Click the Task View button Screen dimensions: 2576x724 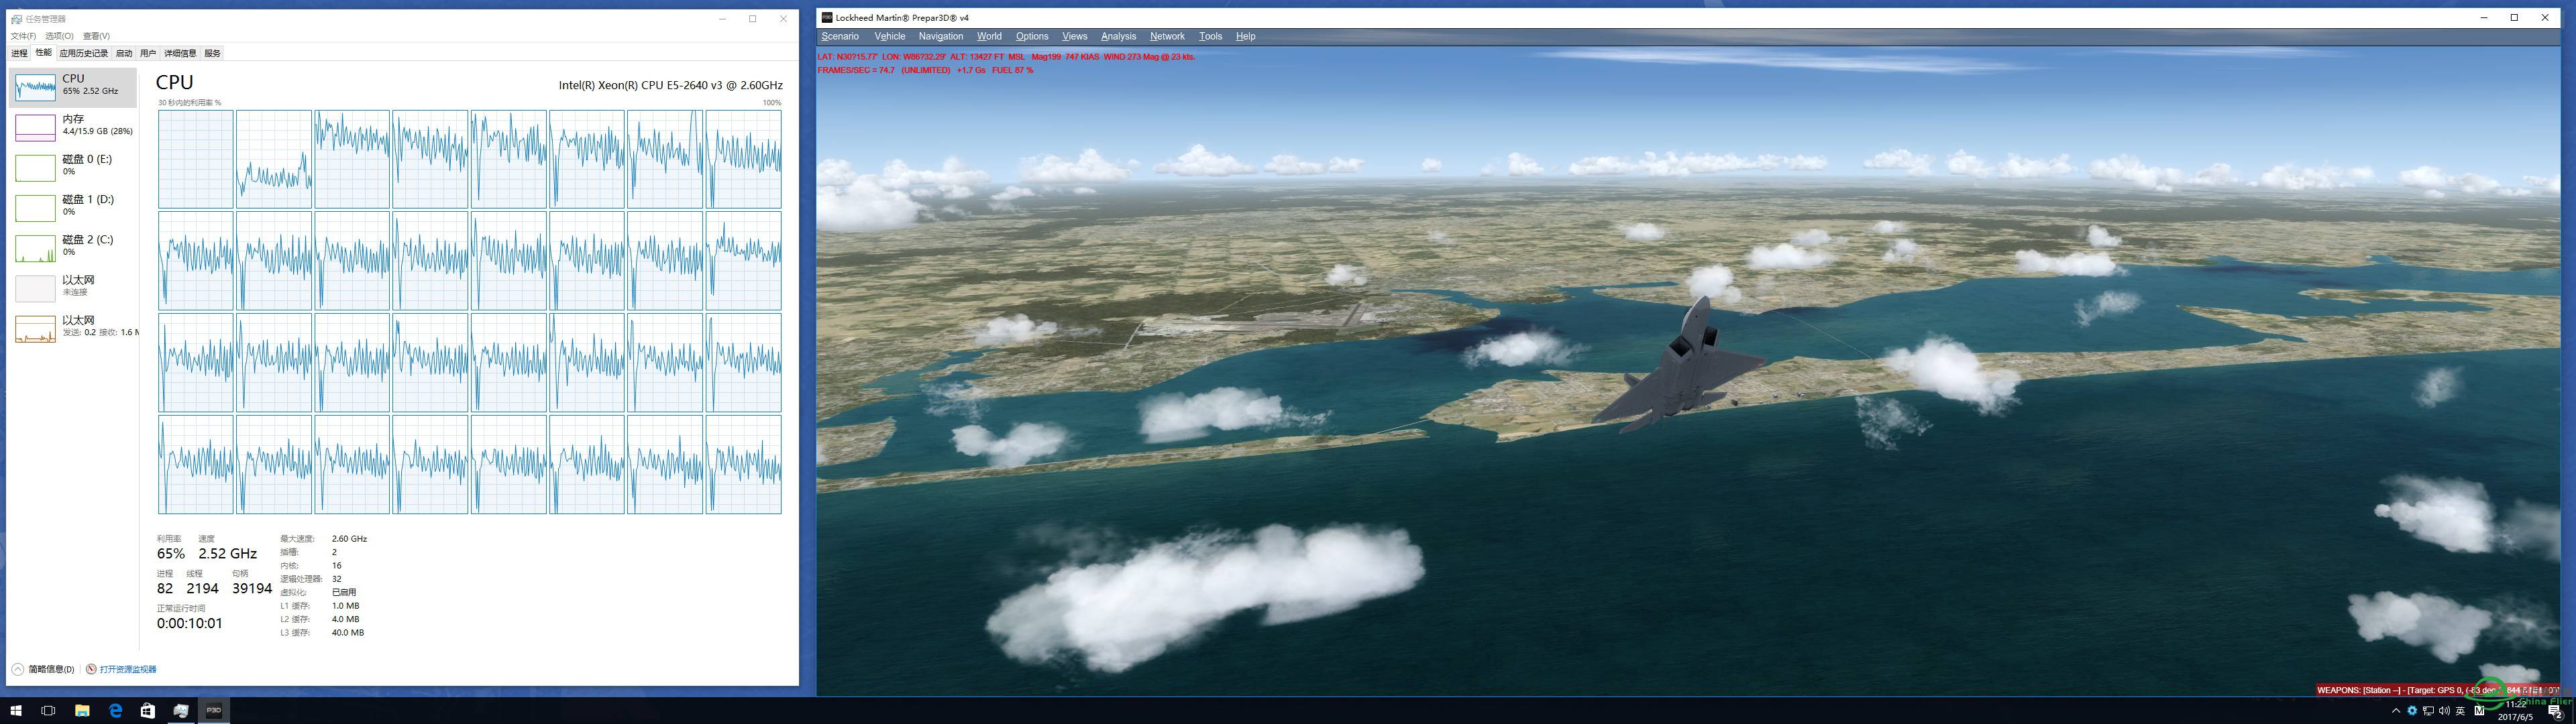tap(48, 711)
